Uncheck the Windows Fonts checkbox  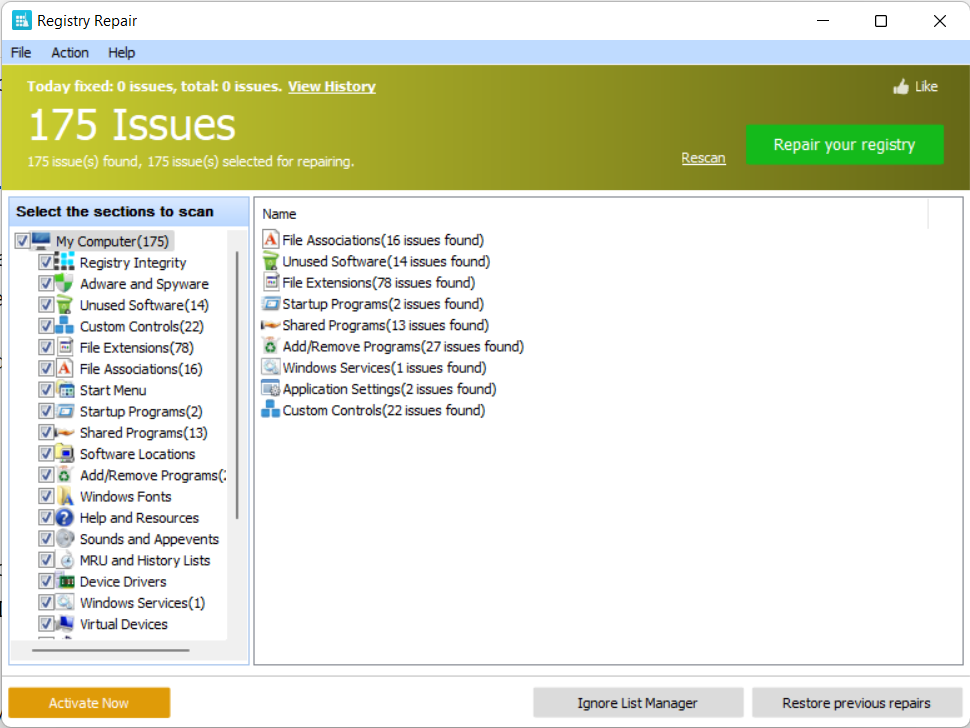pos(46,496)
